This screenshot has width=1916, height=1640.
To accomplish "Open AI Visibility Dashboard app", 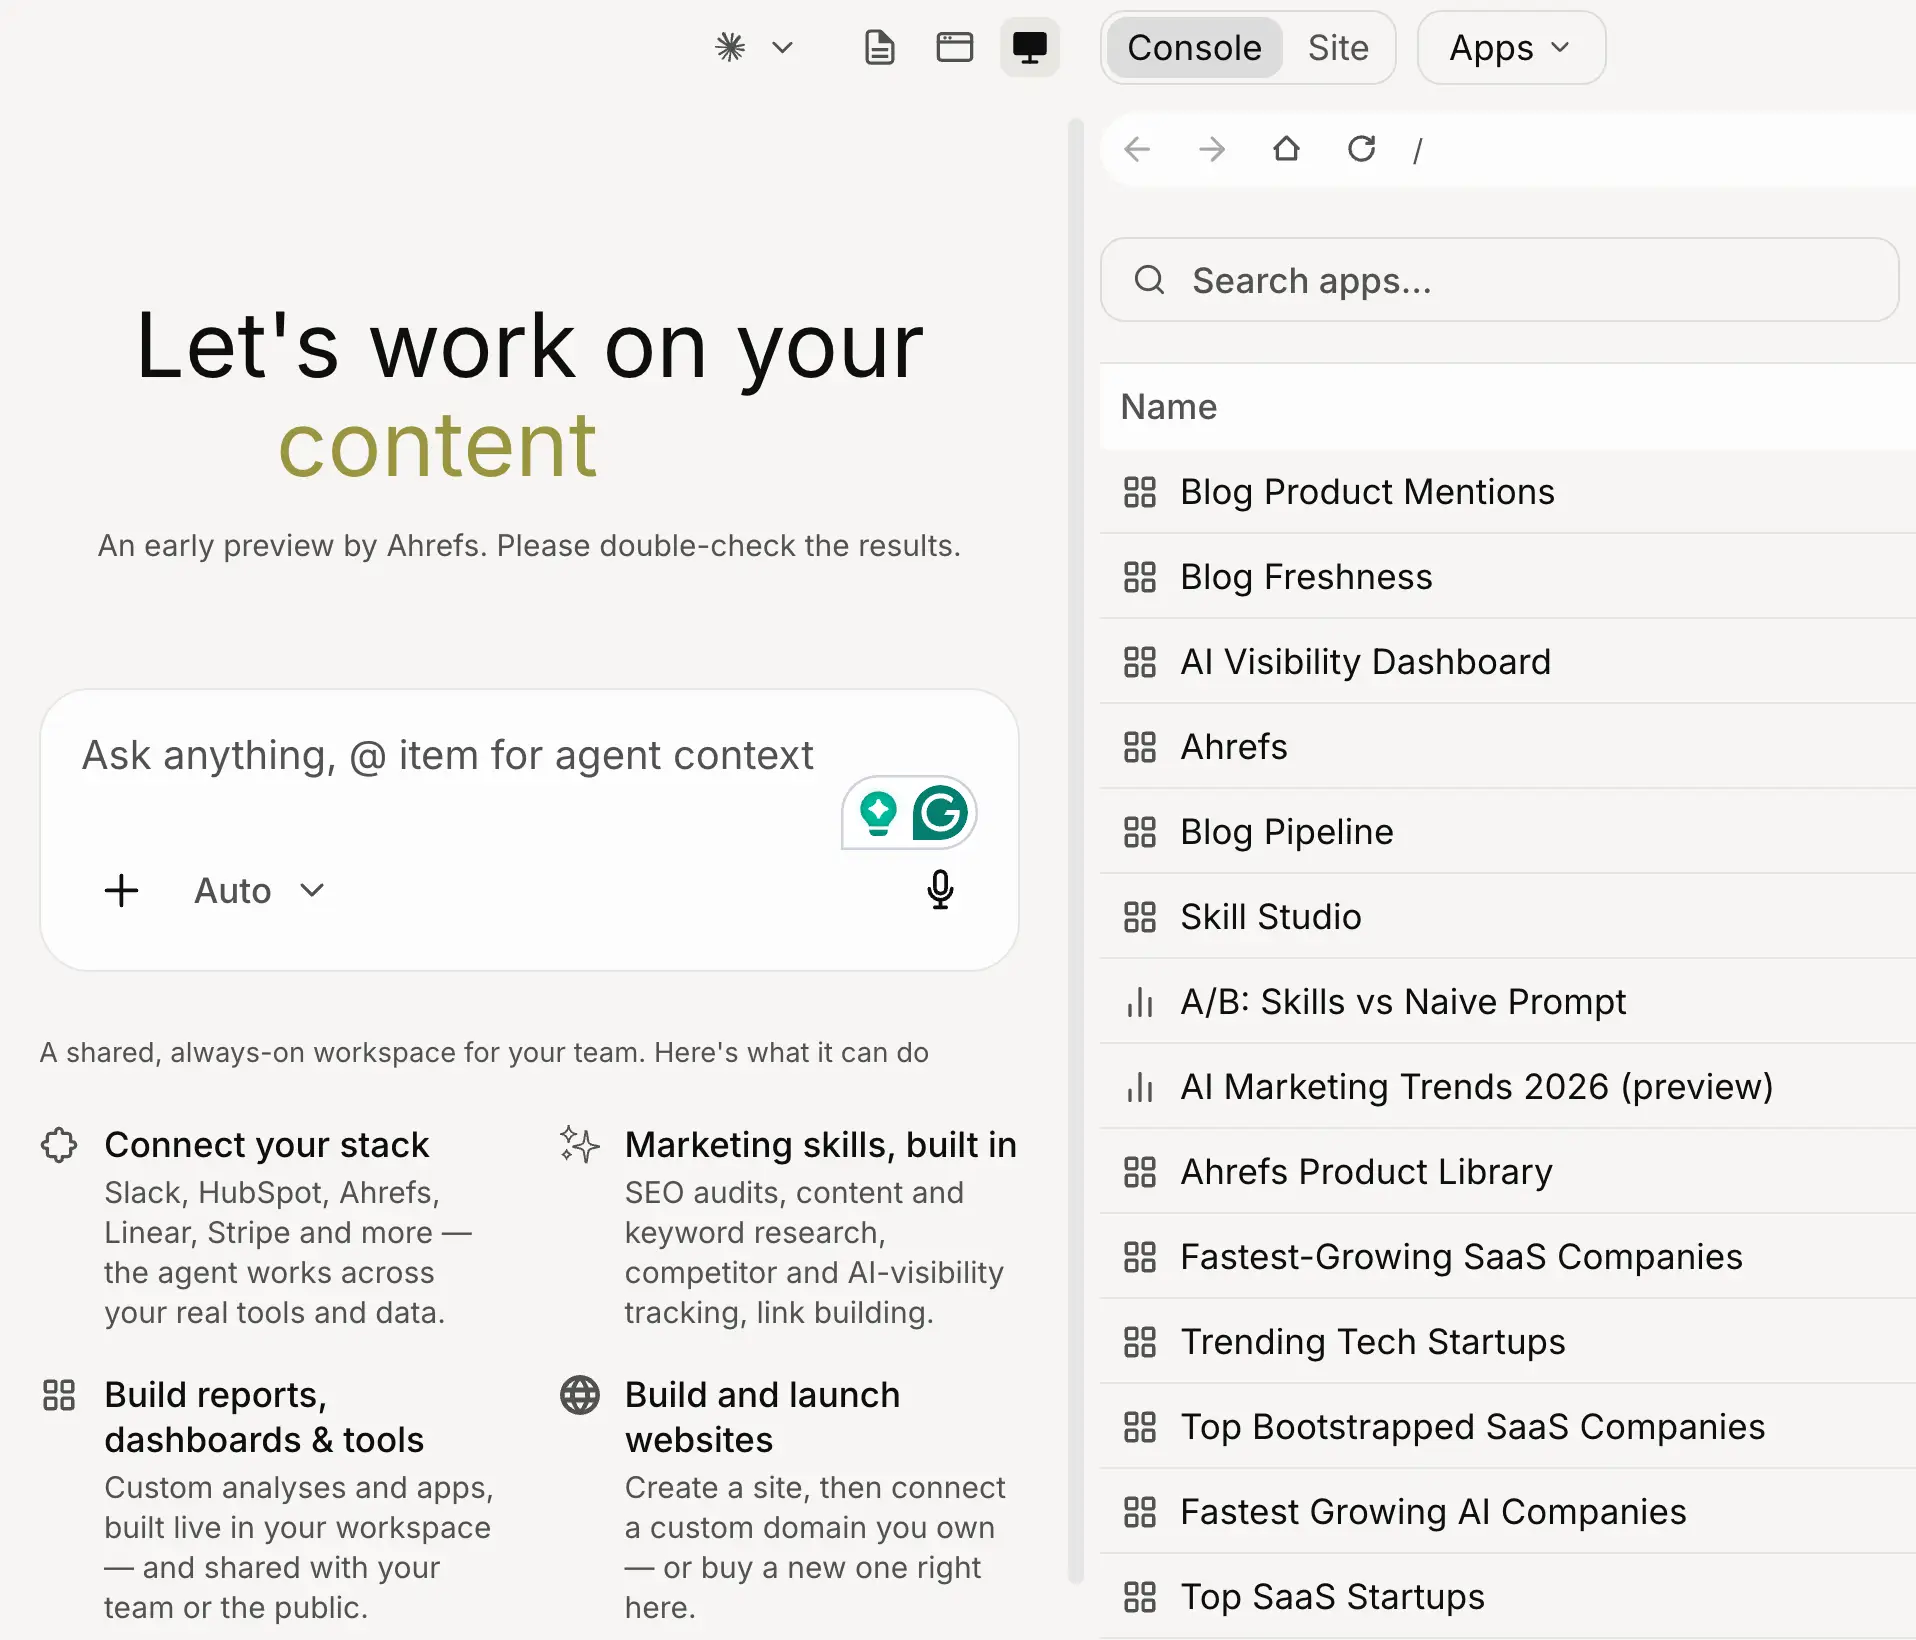I will pos(1508,662).
